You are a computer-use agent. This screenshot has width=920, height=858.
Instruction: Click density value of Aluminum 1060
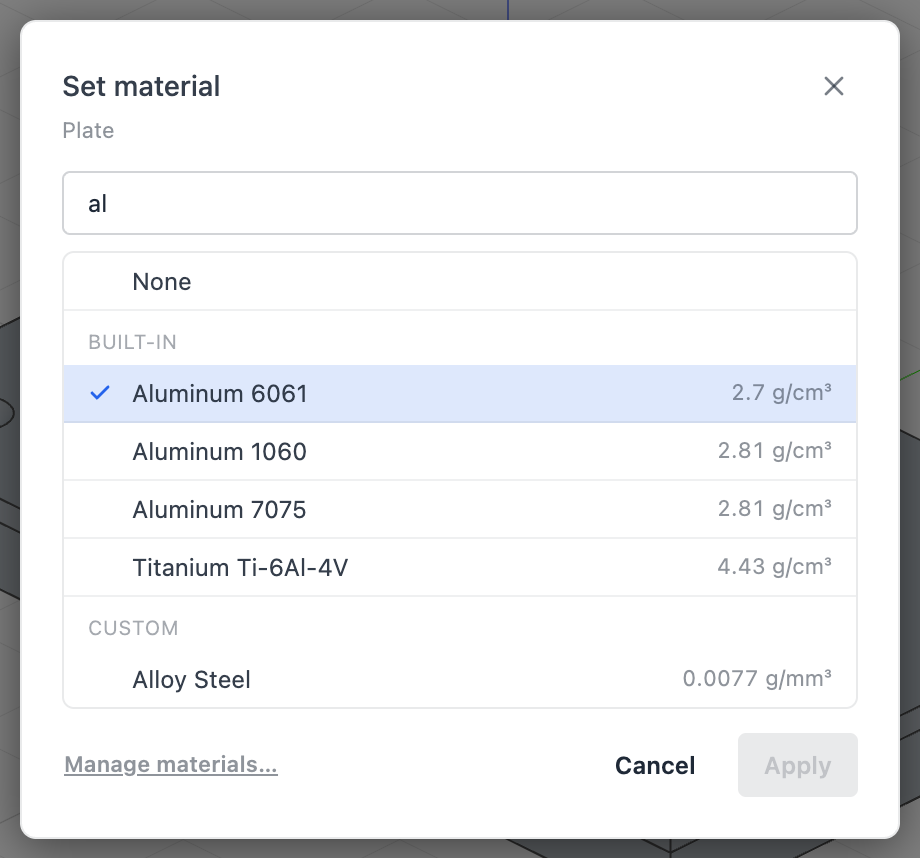coord(774,450)
